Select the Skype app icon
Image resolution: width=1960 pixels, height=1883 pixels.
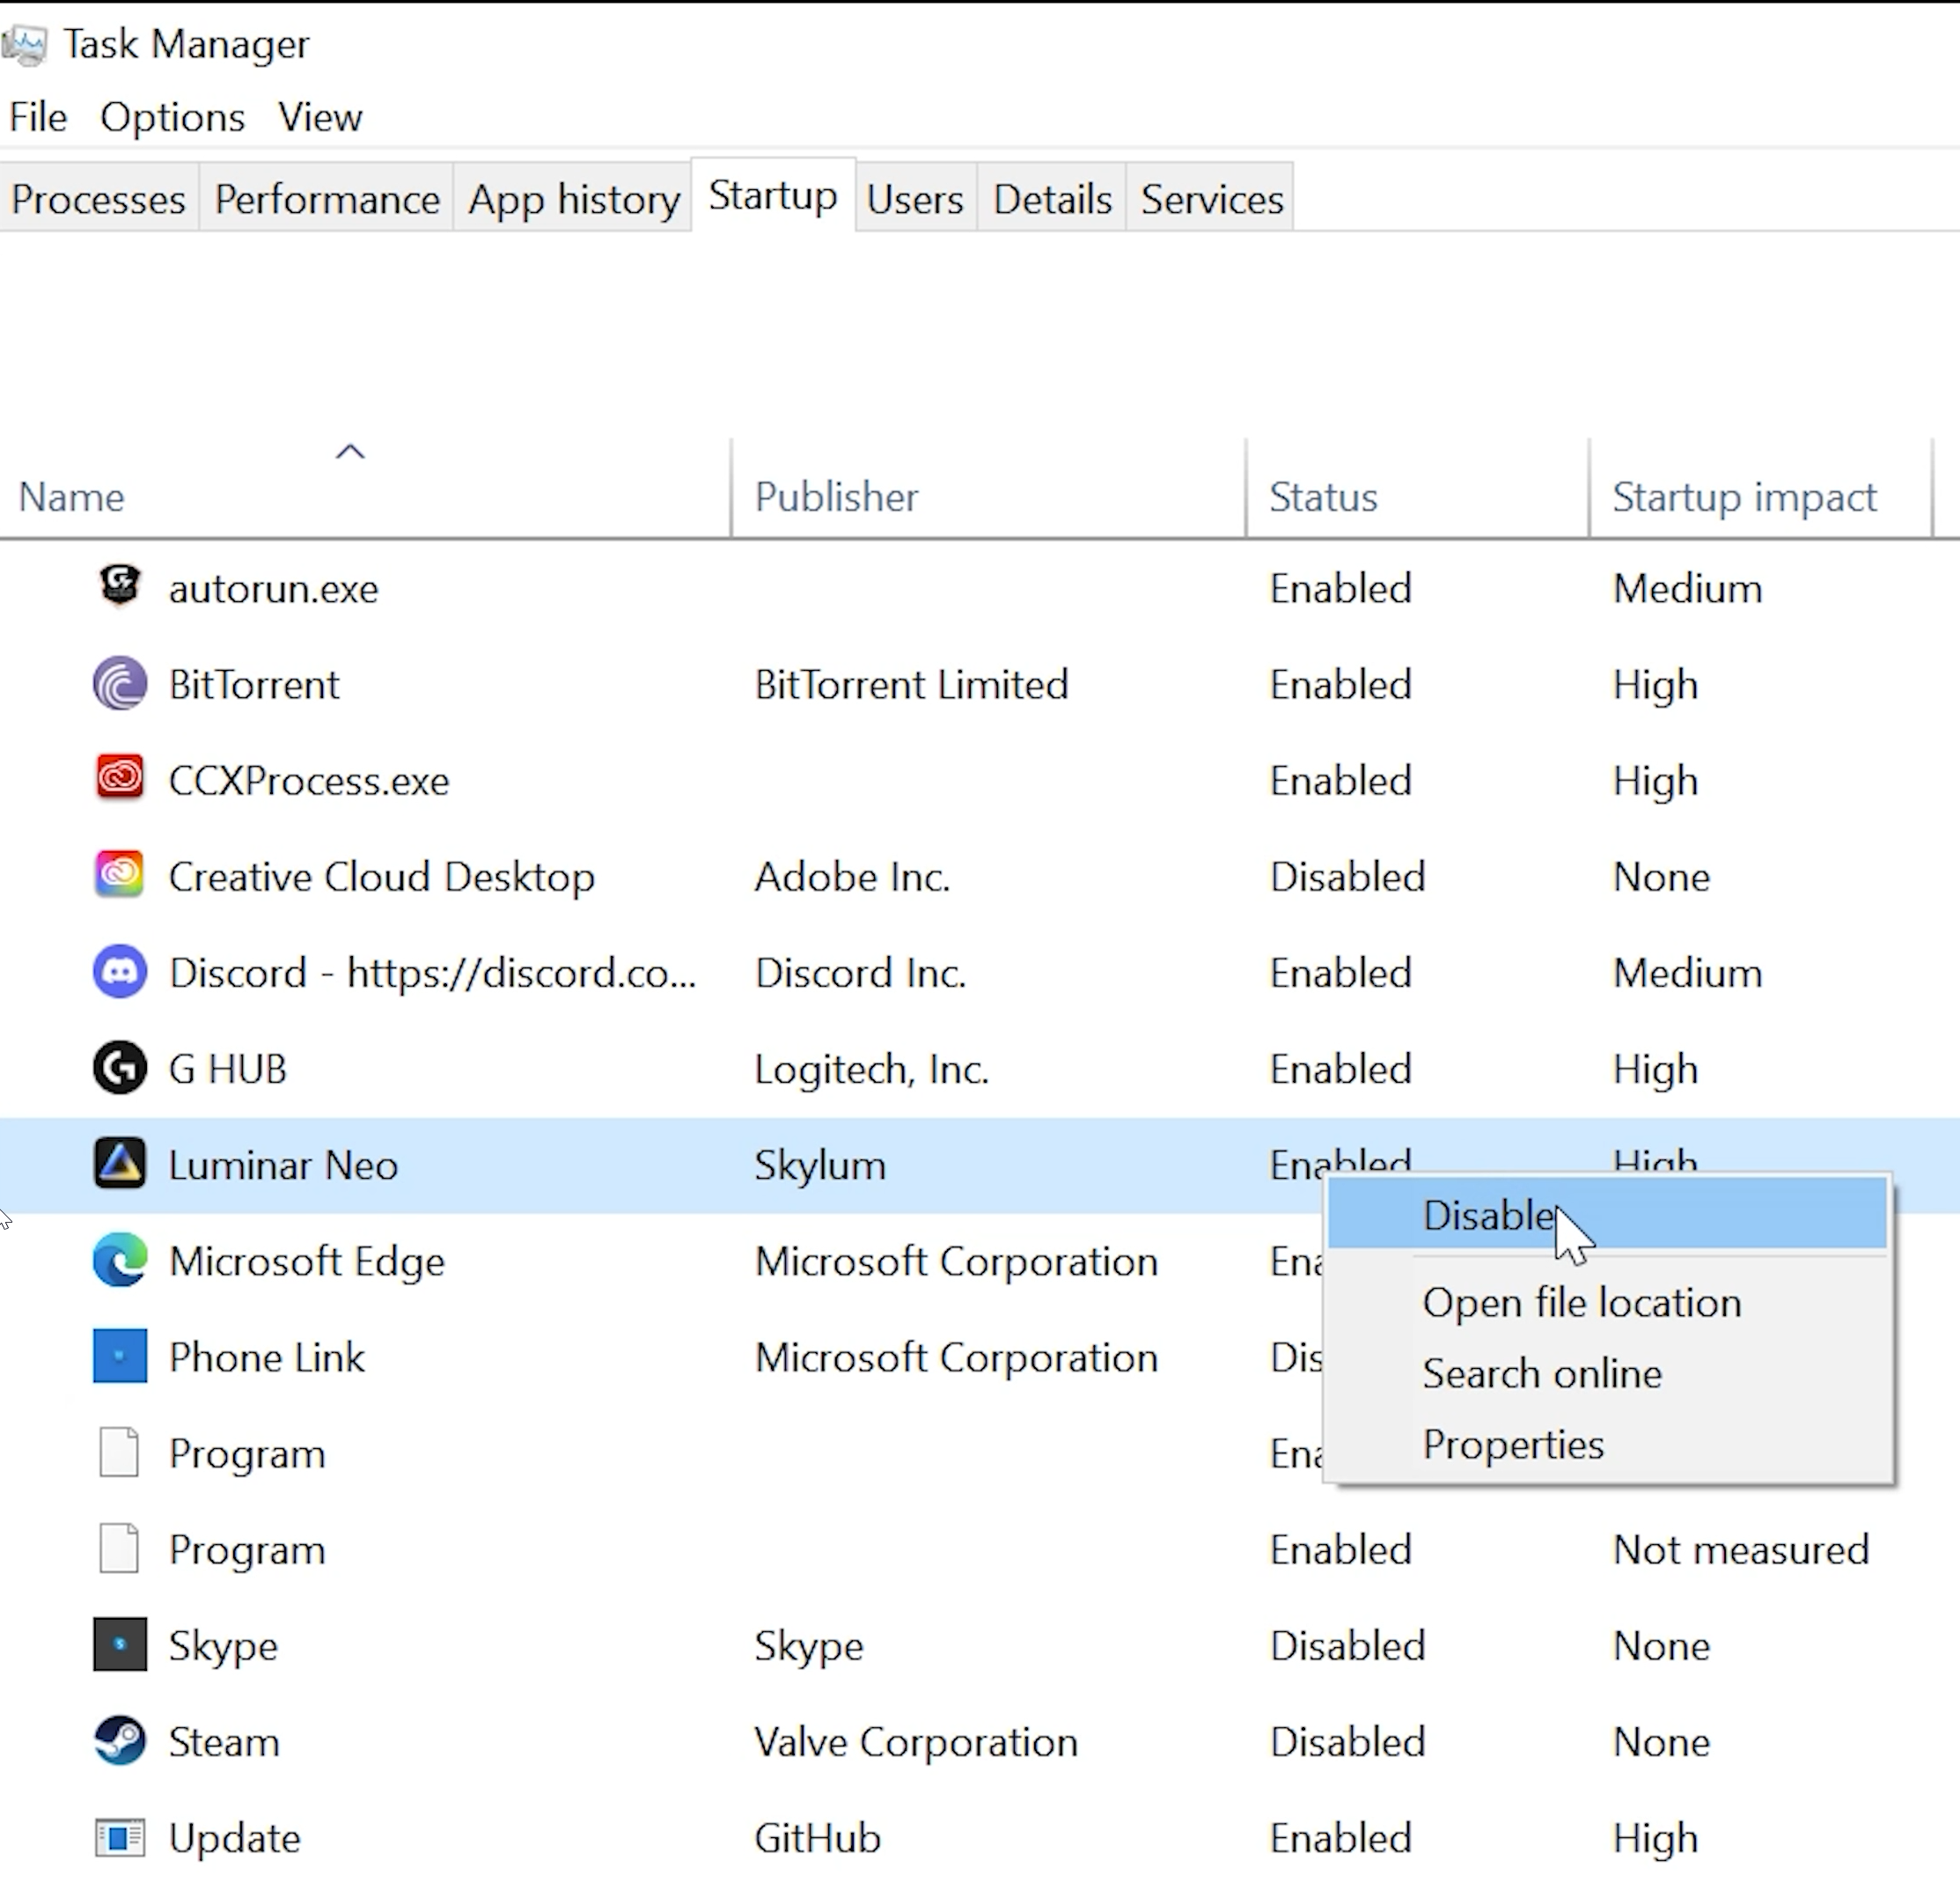(120, 1645)
